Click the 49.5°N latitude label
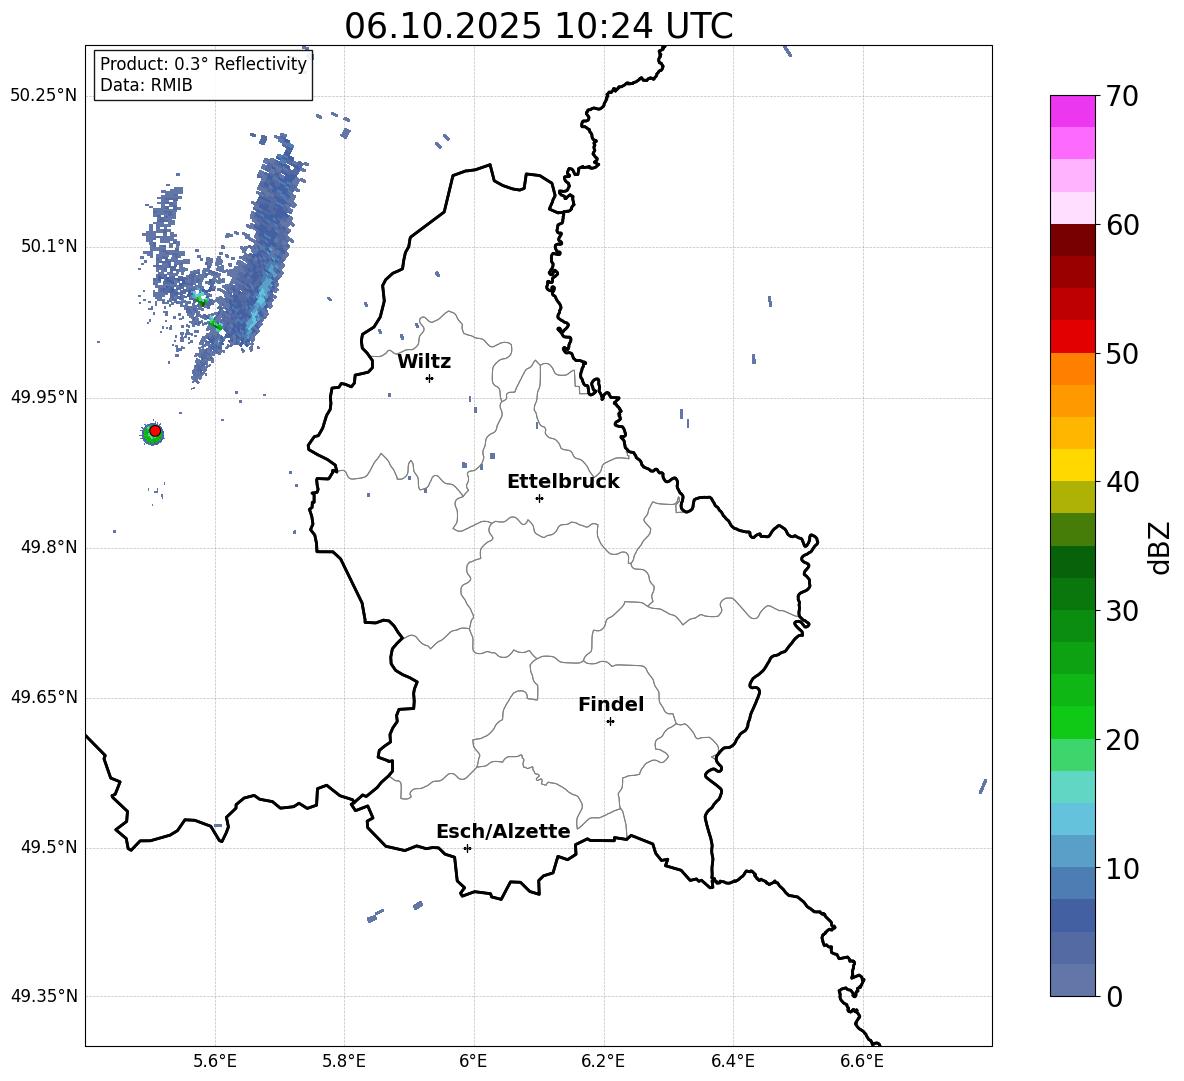1184x1081 pixels. (x=48, y=847)
